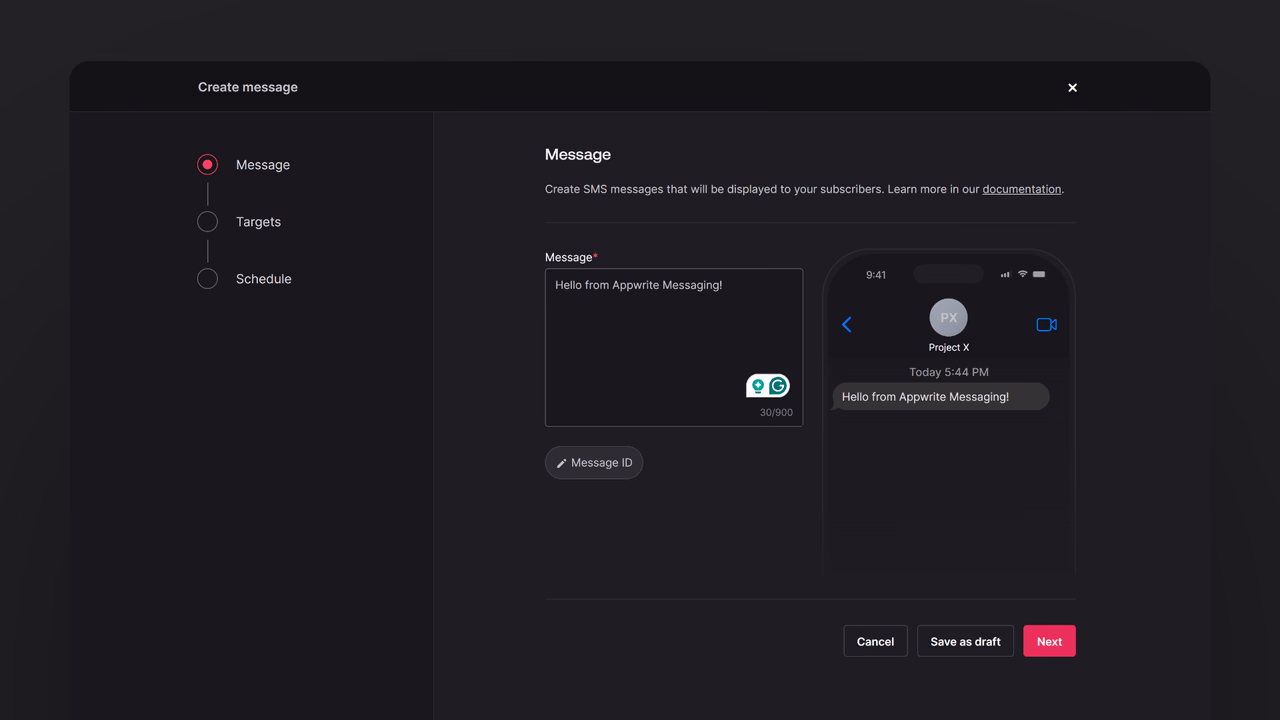The image size is (1280, 720).
Task: Click the Message ID pill button
Action: coord(594,463)
